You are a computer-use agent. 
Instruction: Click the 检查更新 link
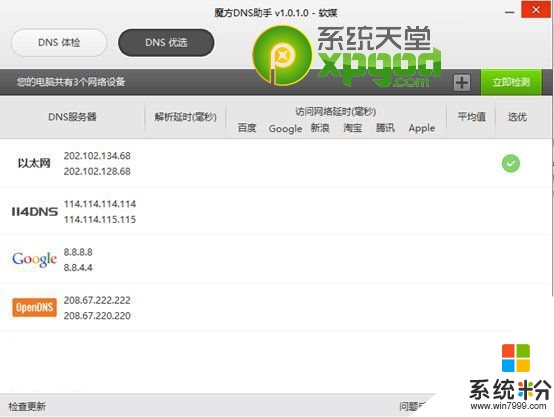[27, 406]
